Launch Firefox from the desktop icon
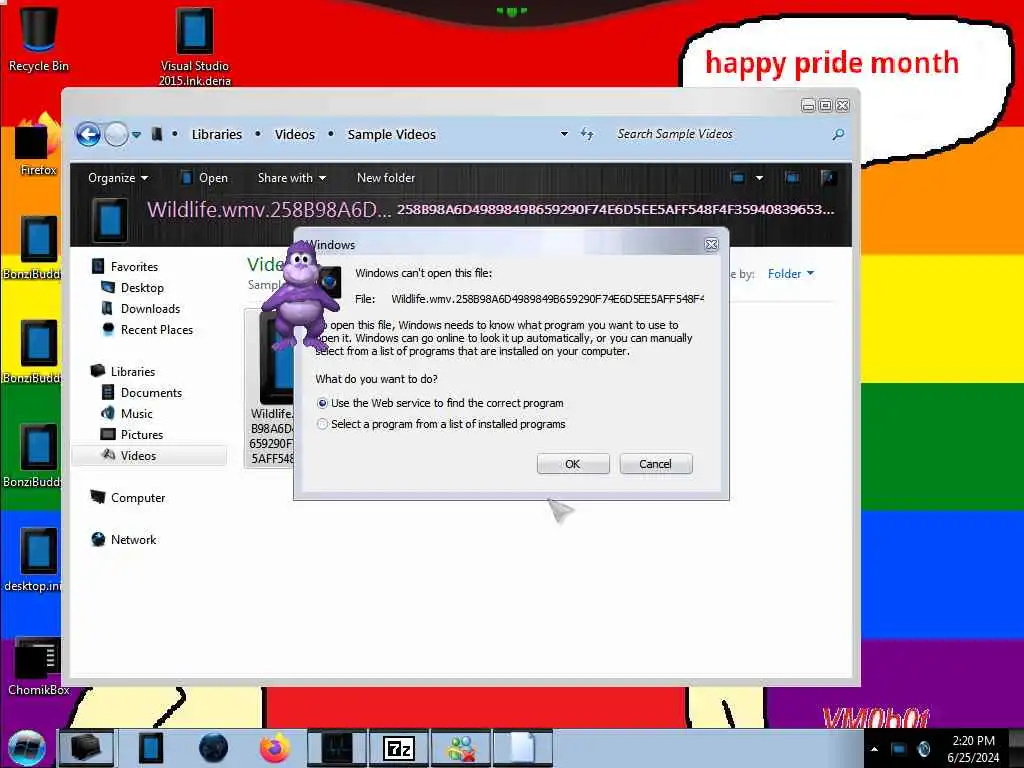 37,145
